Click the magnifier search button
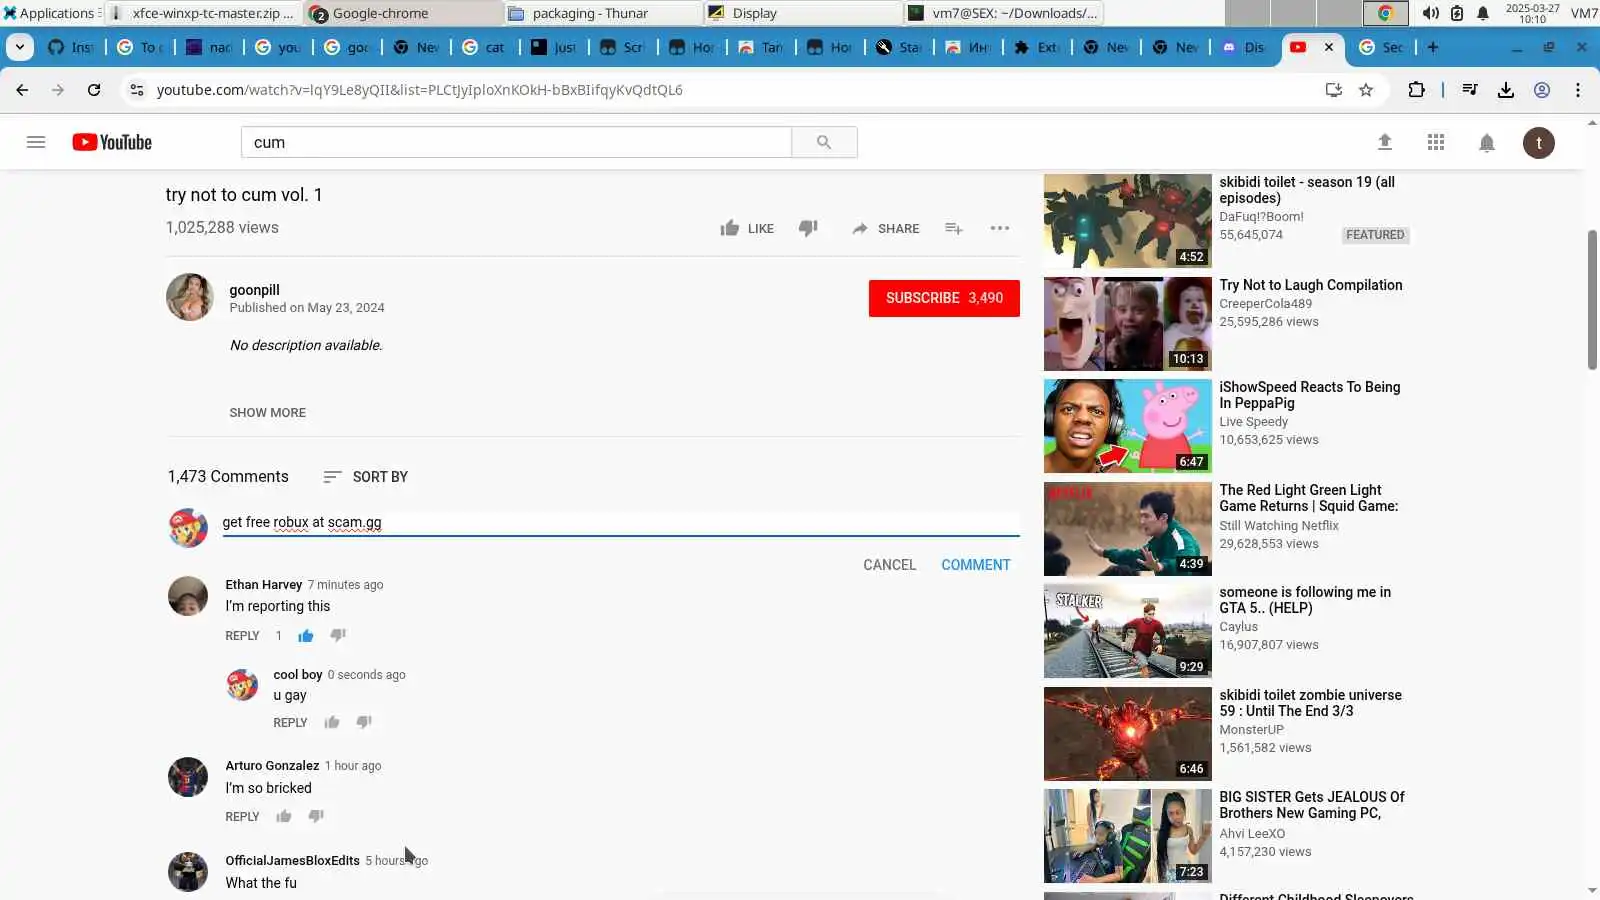The width and height of the screenshot is (1600, 900). [x=824, y=142]
